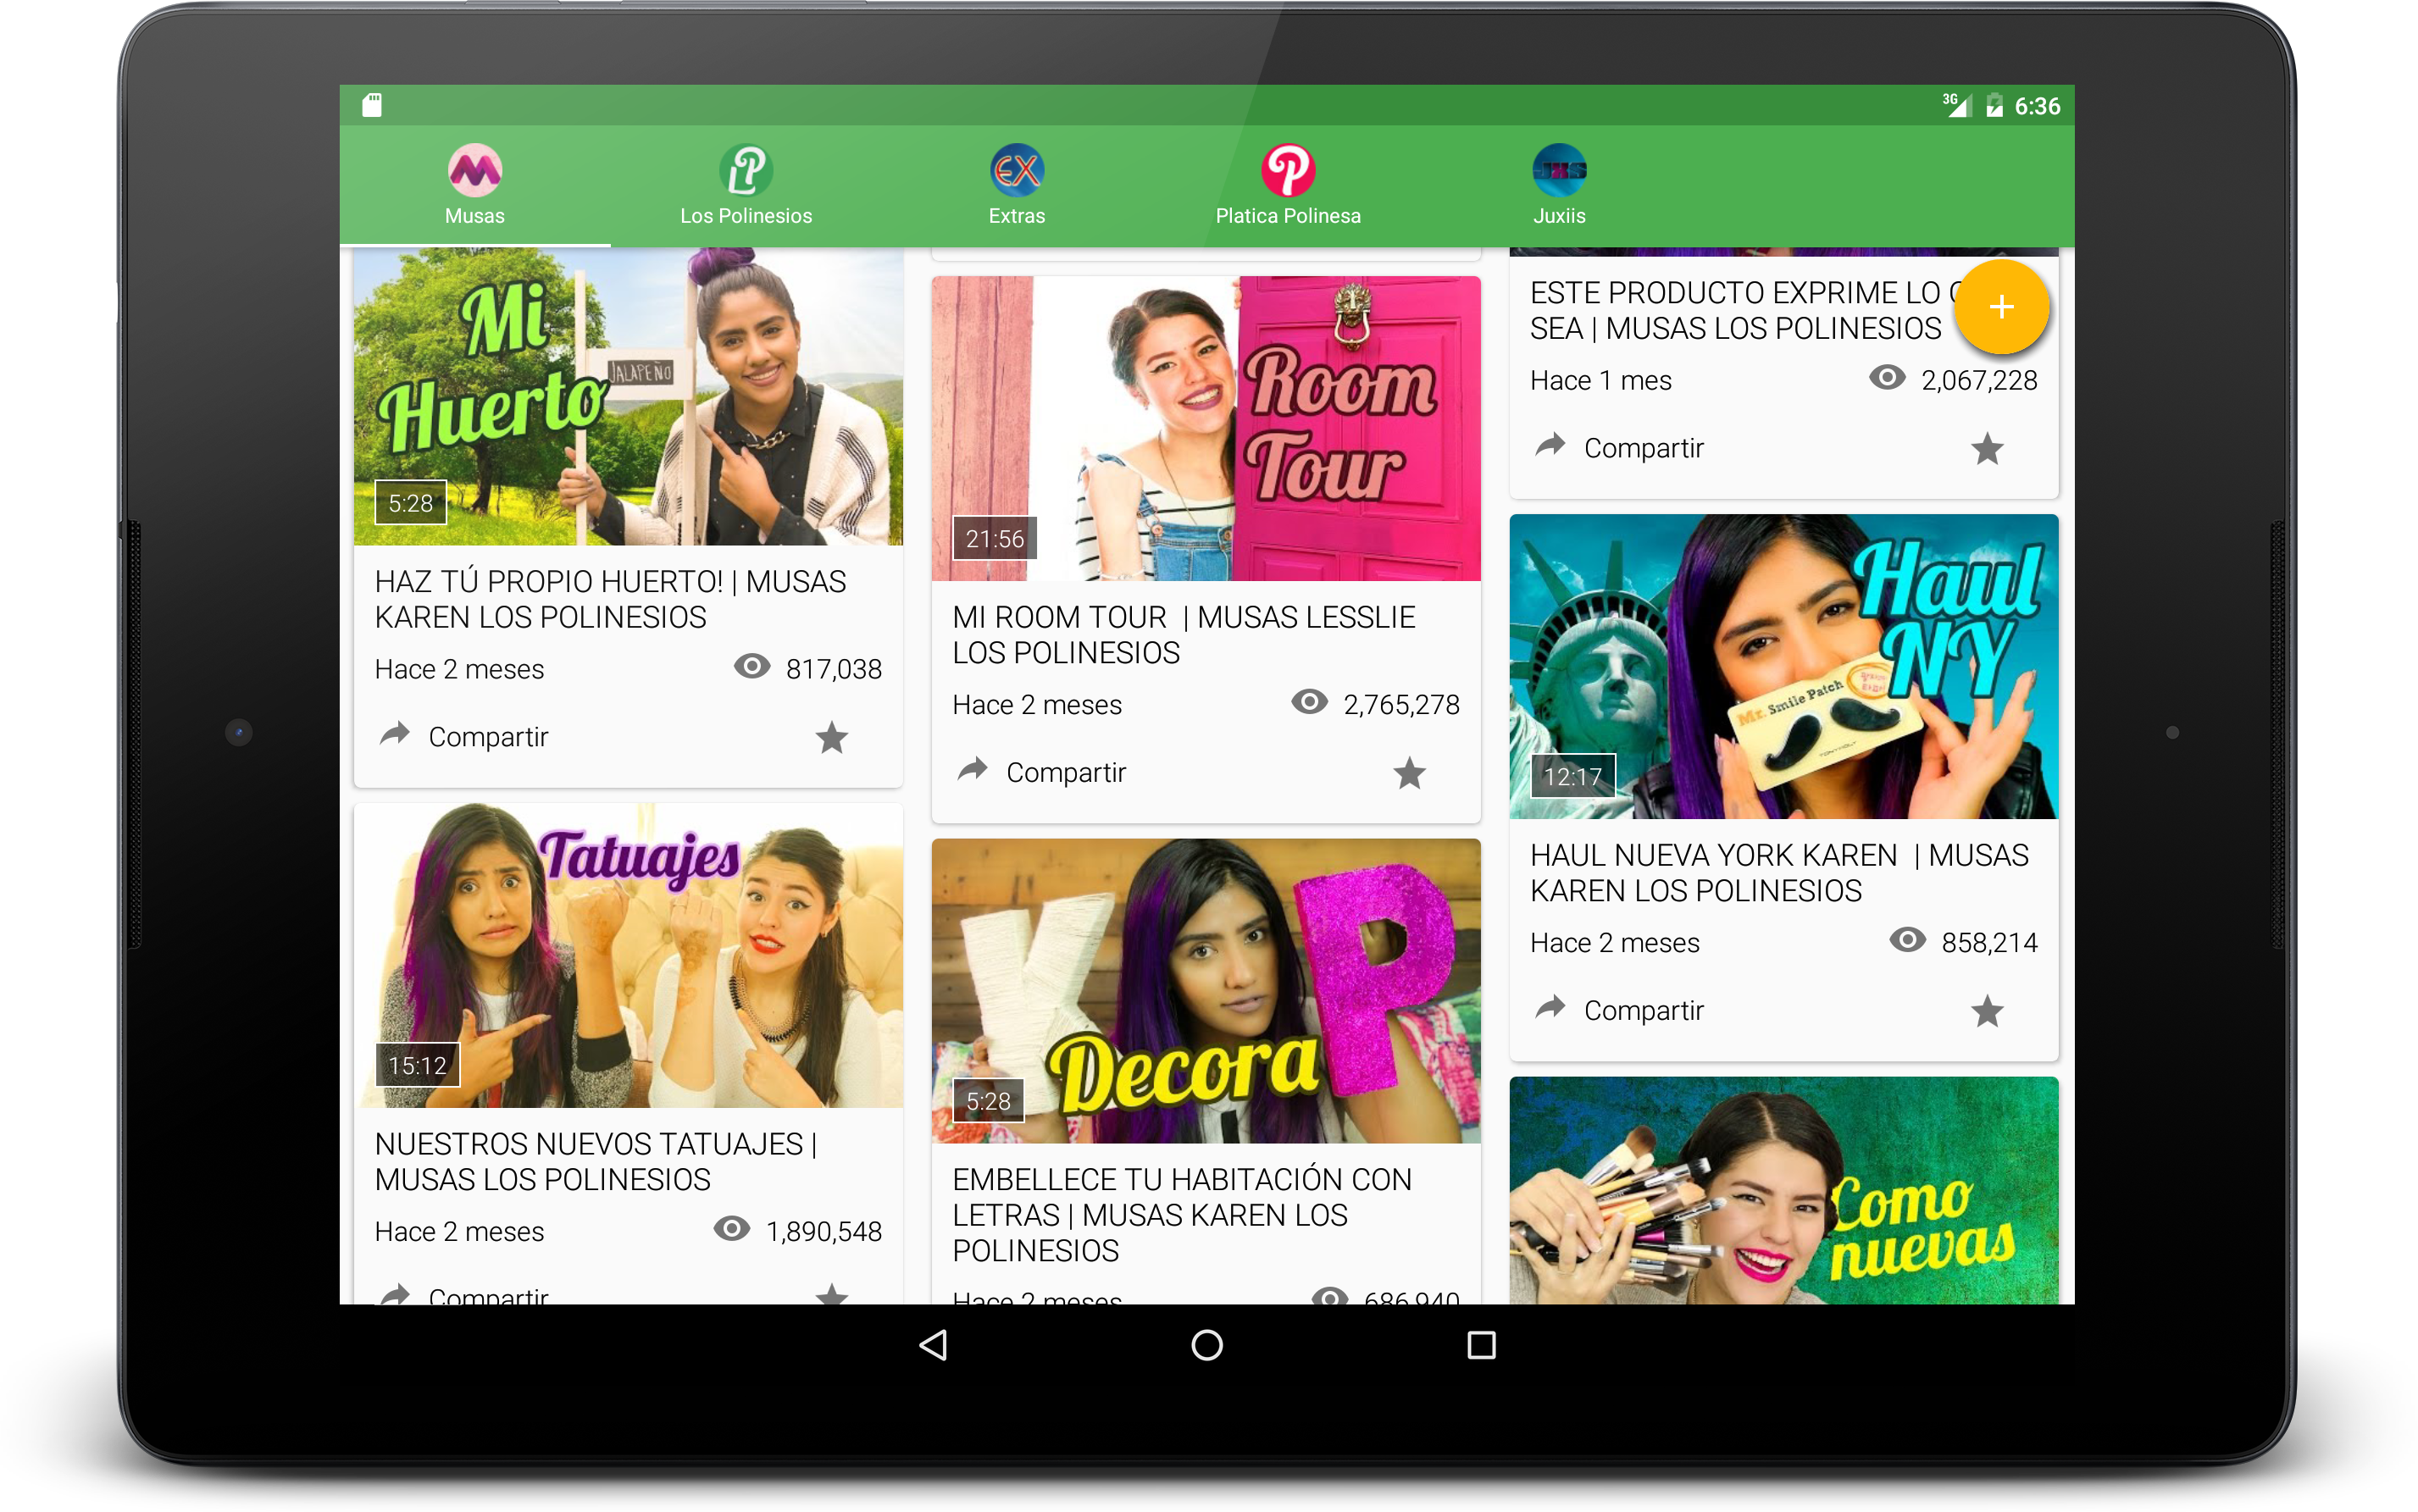Share the Mi Room Tour video
Screen dimensions: 2418x1512
point(1065,772)
